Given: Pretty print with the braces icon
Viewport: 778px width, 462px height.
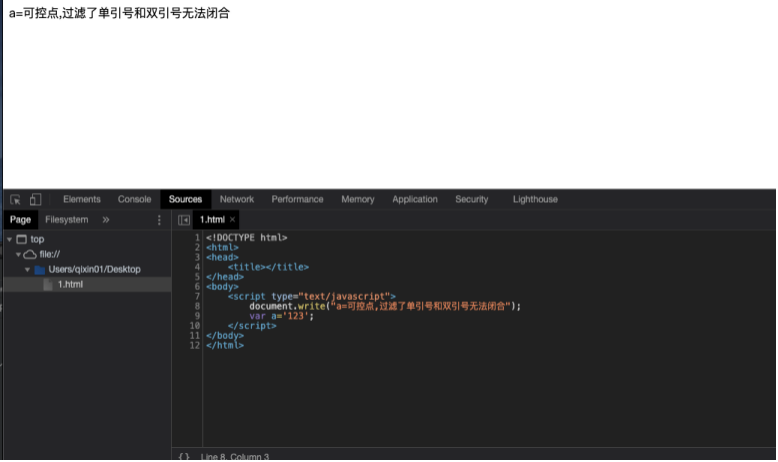Looking at the screenshot, I should [184, 457].
